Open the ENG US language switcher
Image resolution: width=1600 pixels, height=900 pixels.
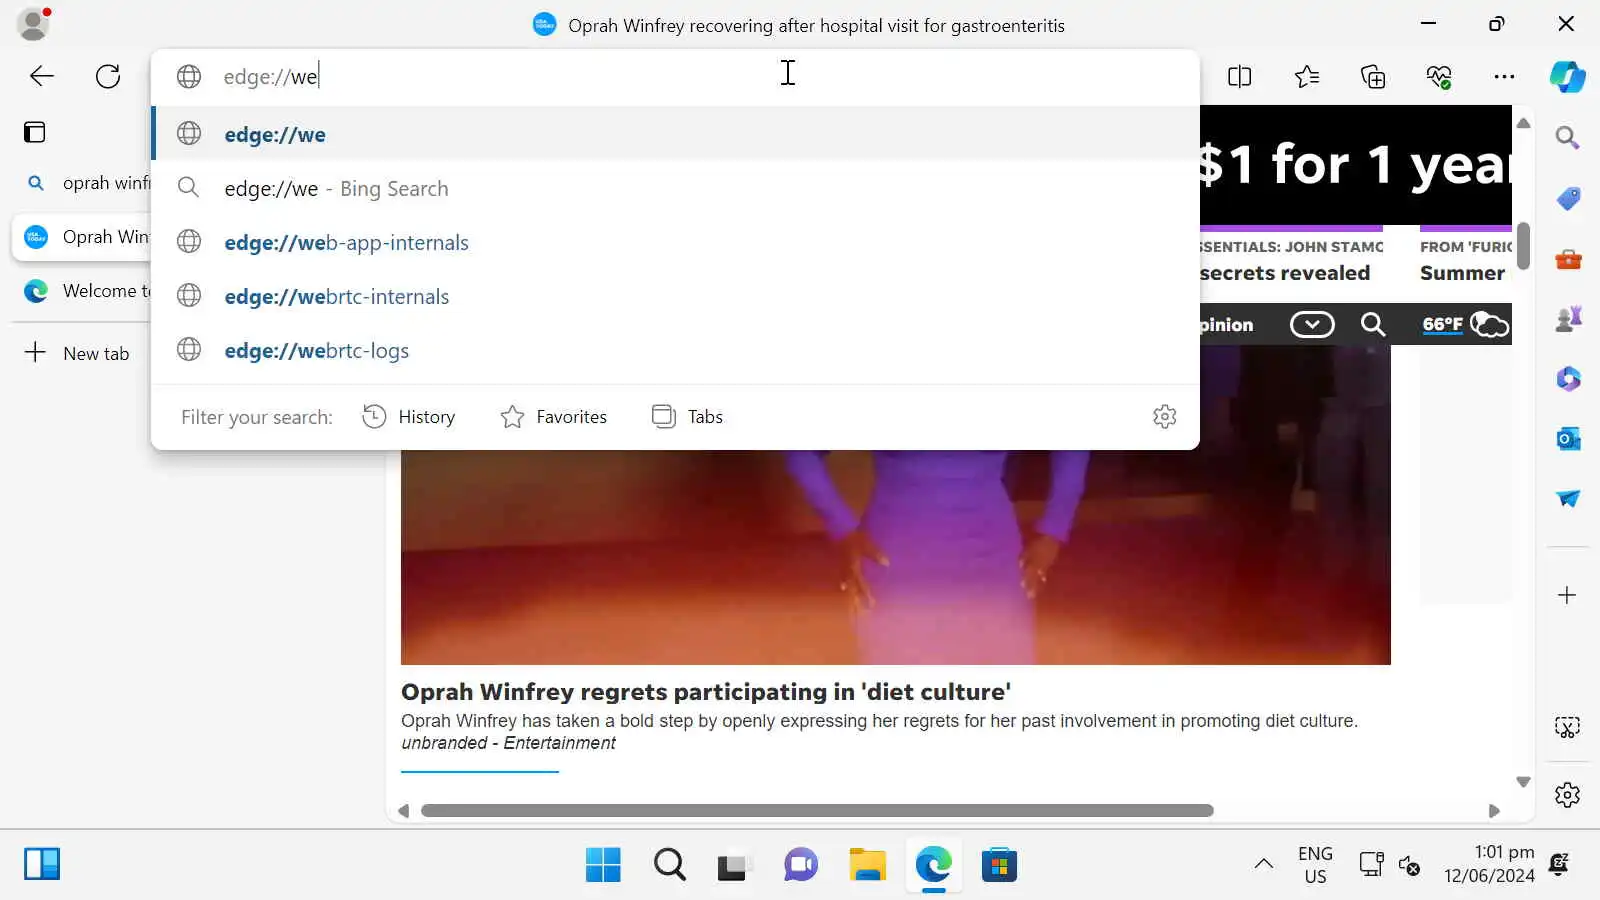tap(1315, 865)
